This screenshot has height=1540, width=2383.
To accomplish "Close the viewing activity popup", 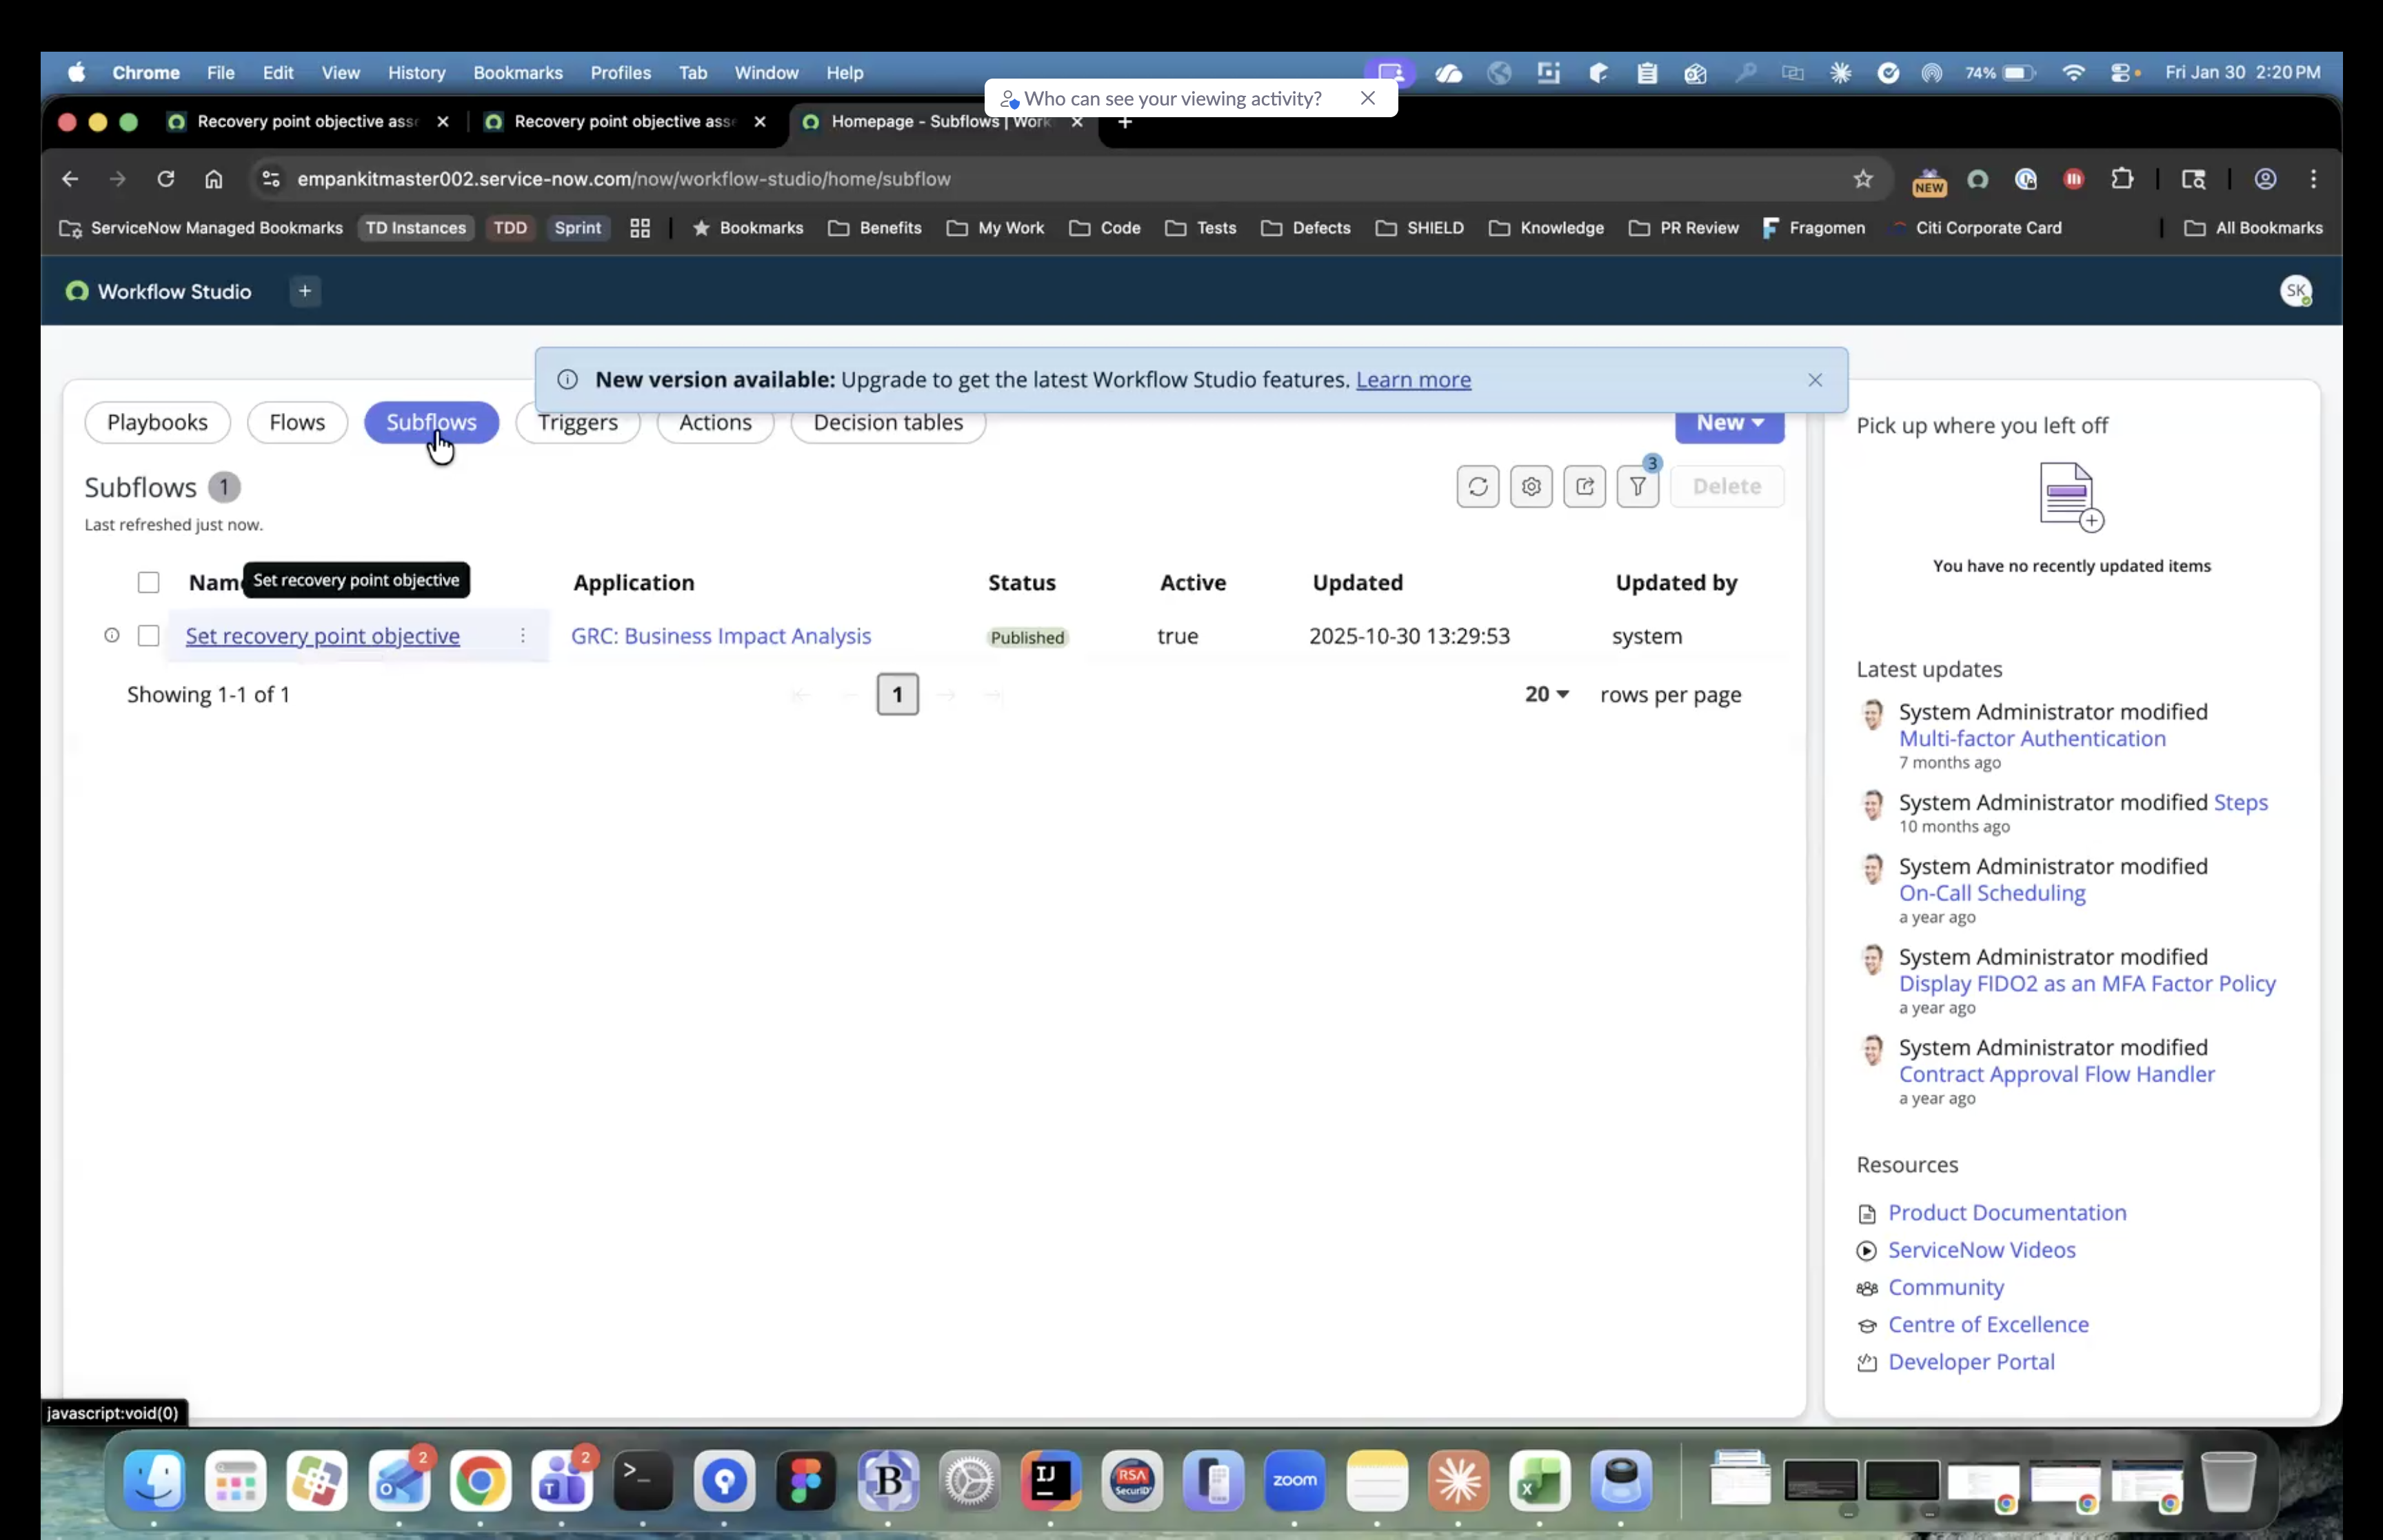I will point(1367,98).
